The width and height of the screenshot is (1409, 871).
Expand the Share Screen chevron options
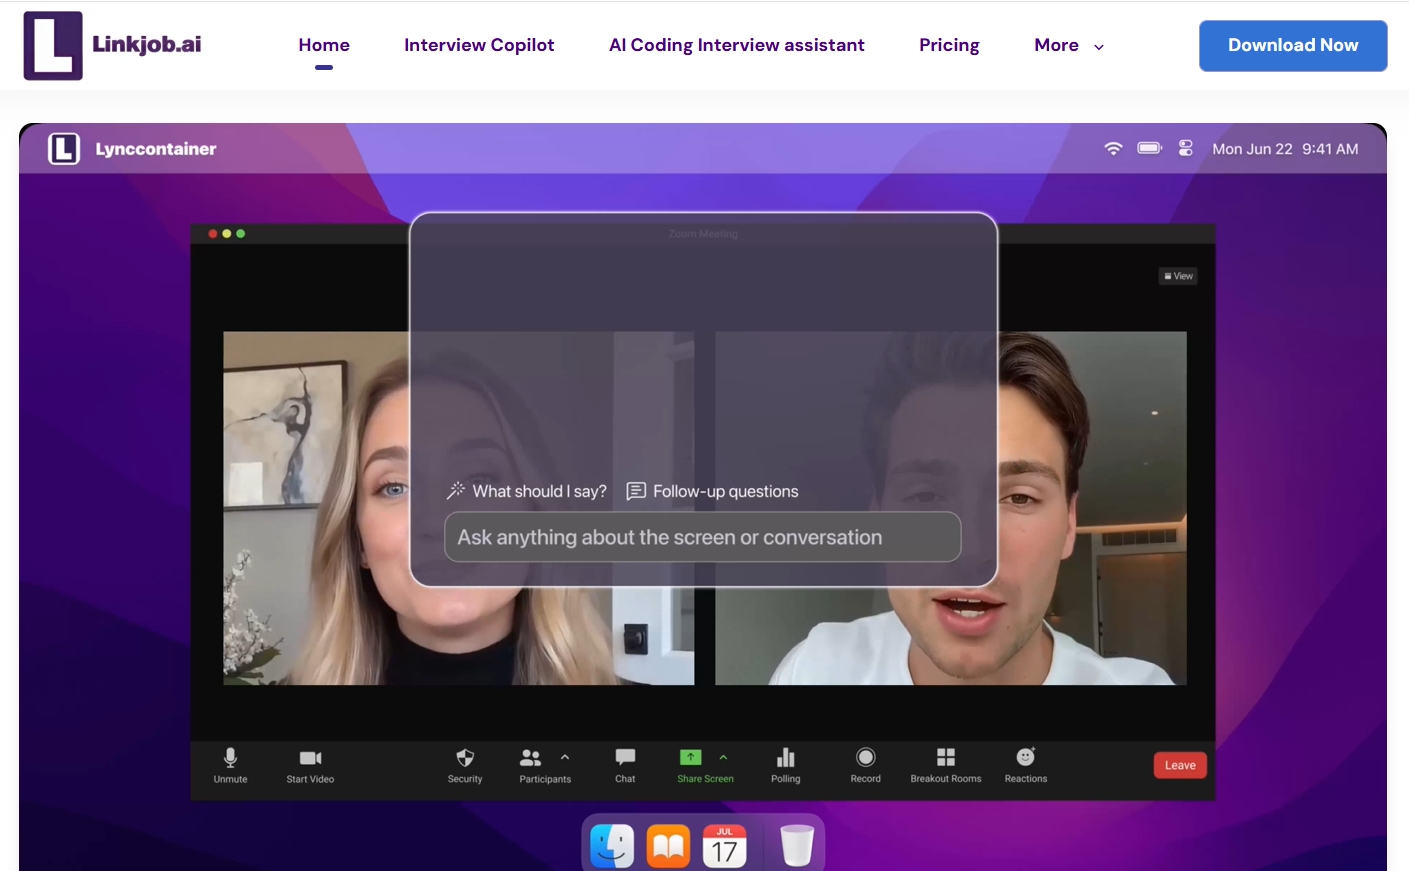(723, 757)
